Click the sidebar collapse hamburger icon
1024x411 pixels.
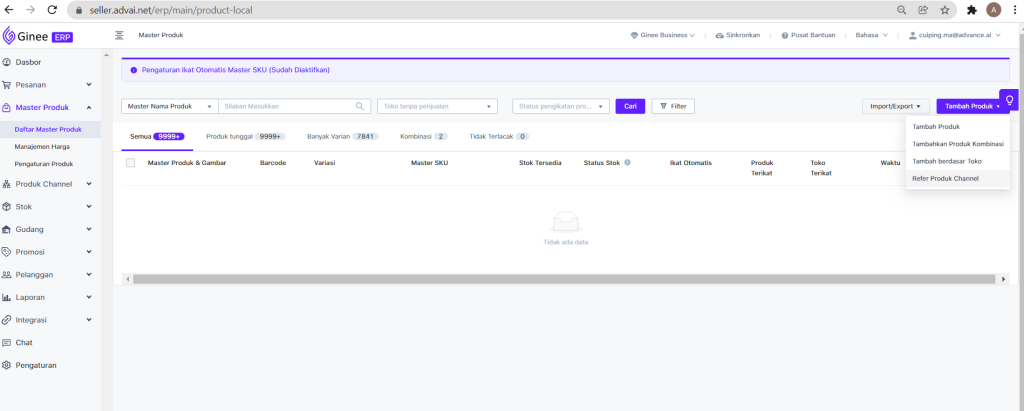point(119,35)
